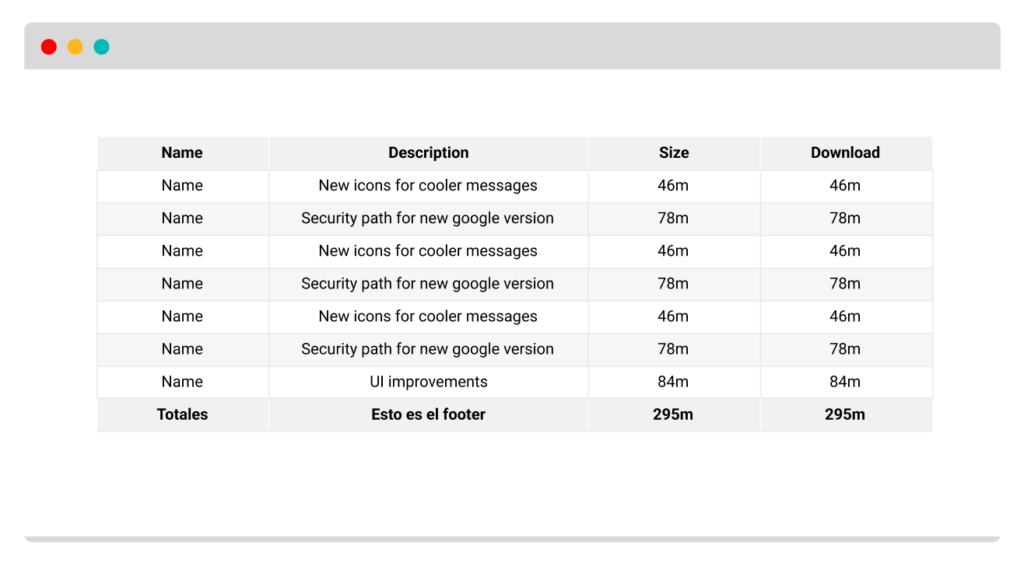Click the red close window dot
Viewport: 1024px width, 566px height.
(48, 47)
